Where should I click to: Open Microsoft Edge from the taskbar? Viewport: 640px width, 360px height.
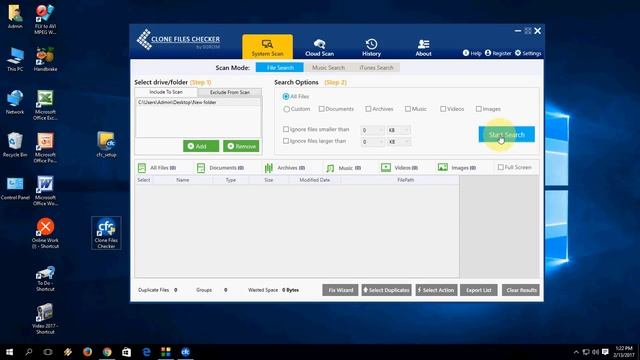point(146,352)
